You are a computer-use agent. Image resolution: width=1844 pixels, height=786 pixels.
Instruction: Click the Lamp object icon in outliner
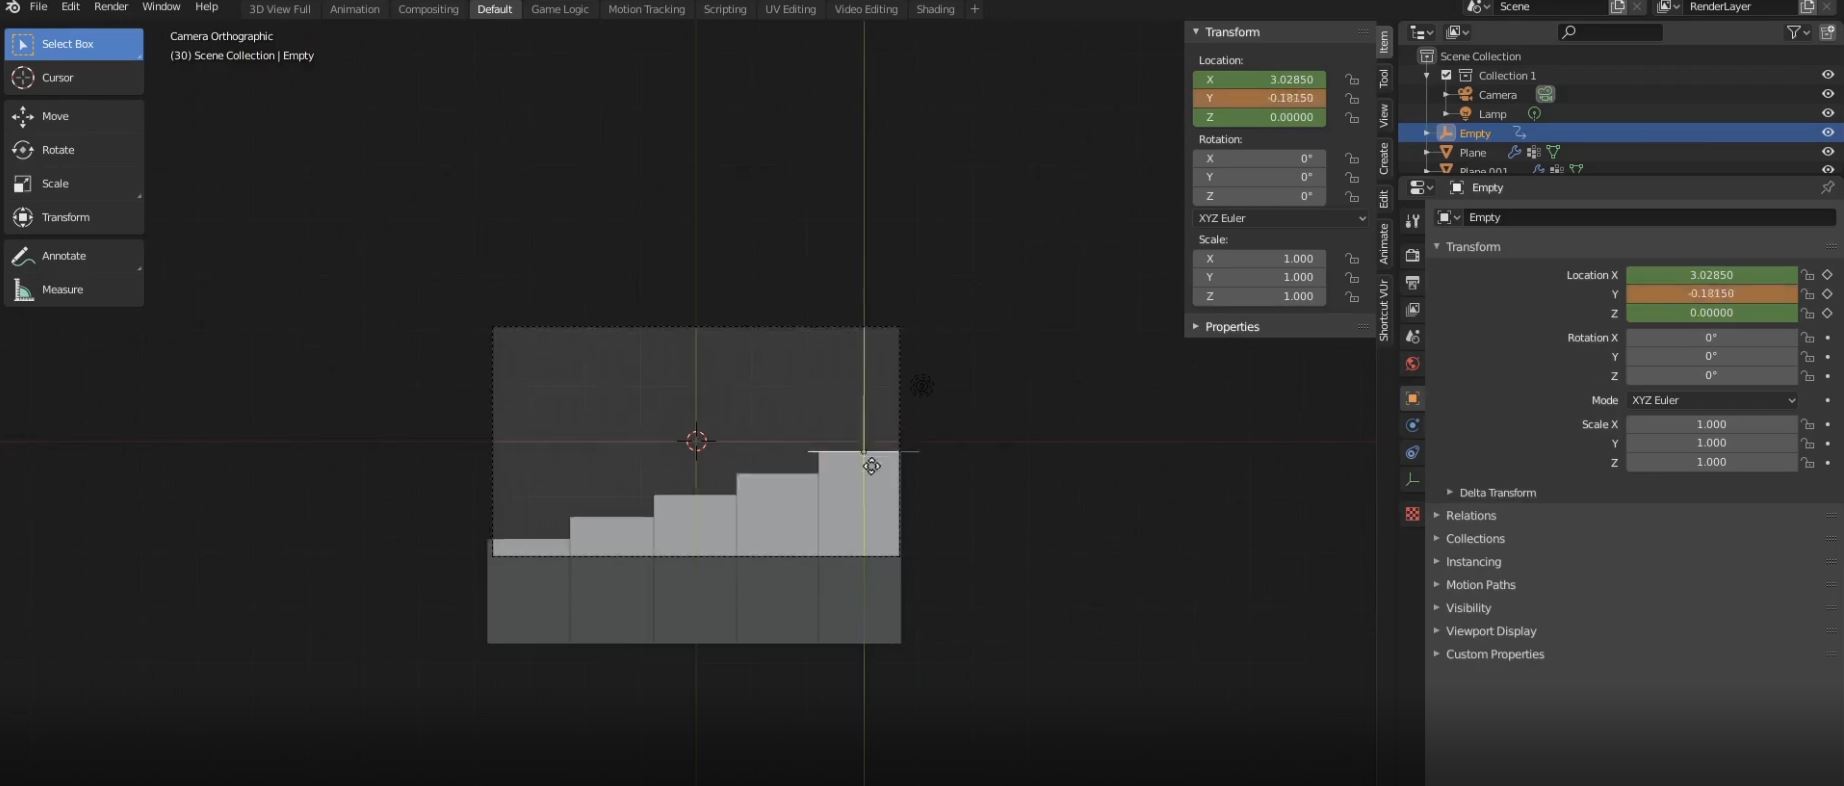click(1465, 114)
